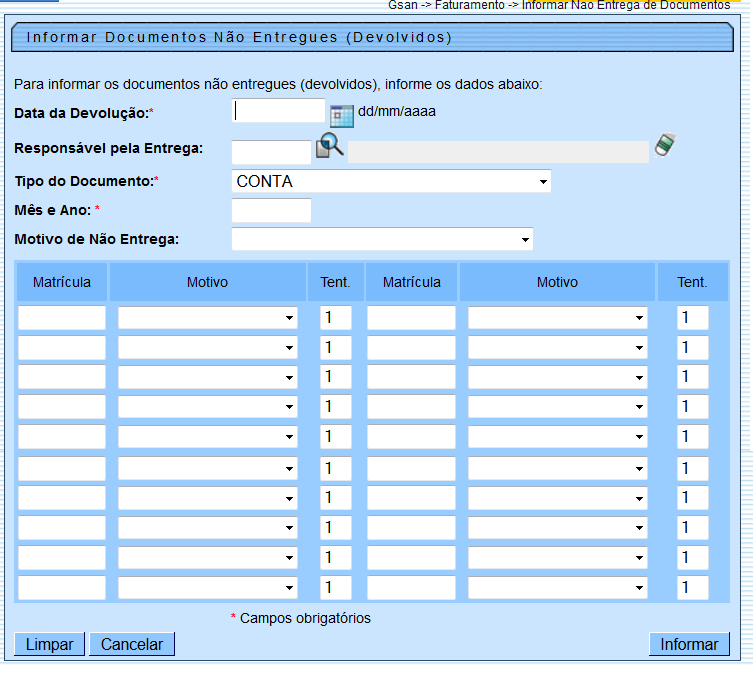Select first row right Matrícula field
The image size is (753, 676).
(411, 318)
